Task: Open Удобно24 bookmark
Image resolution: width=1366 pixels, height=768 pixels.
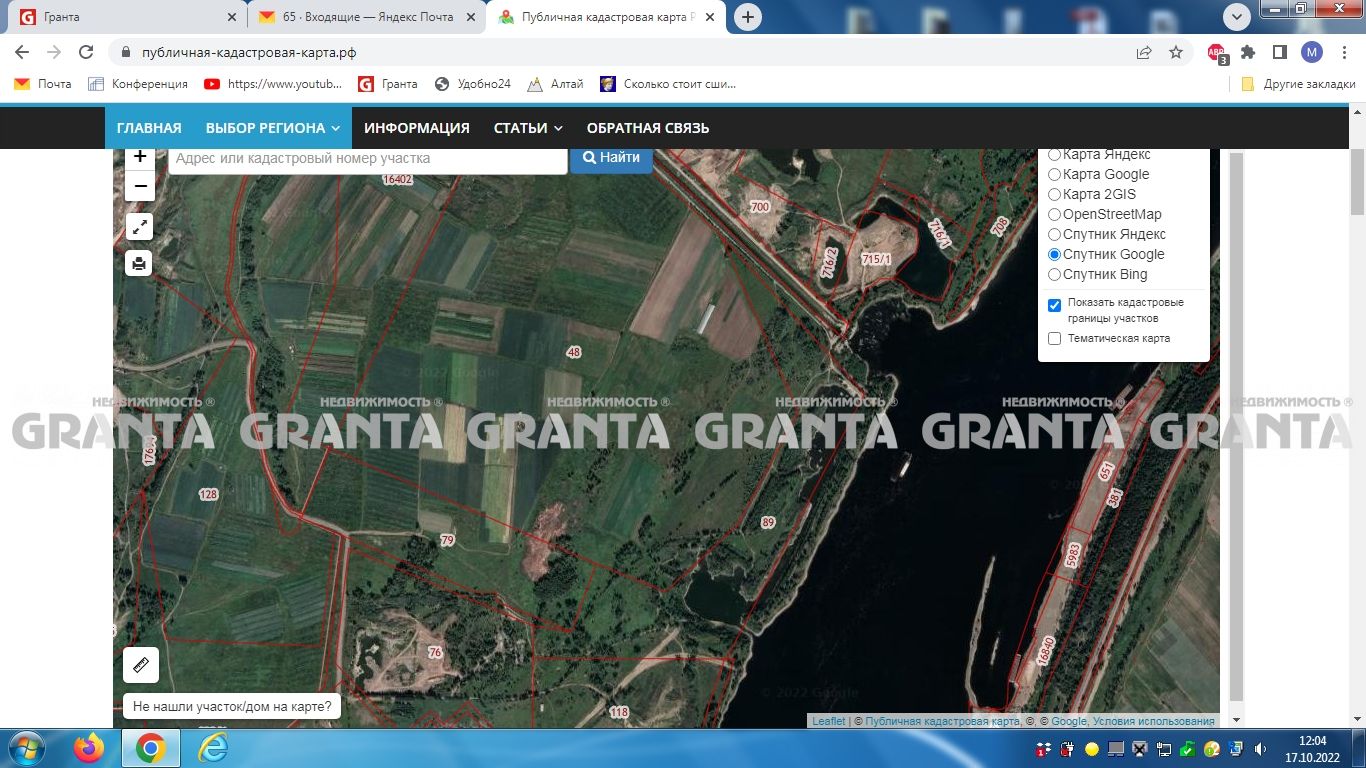Action: (473, 84)
